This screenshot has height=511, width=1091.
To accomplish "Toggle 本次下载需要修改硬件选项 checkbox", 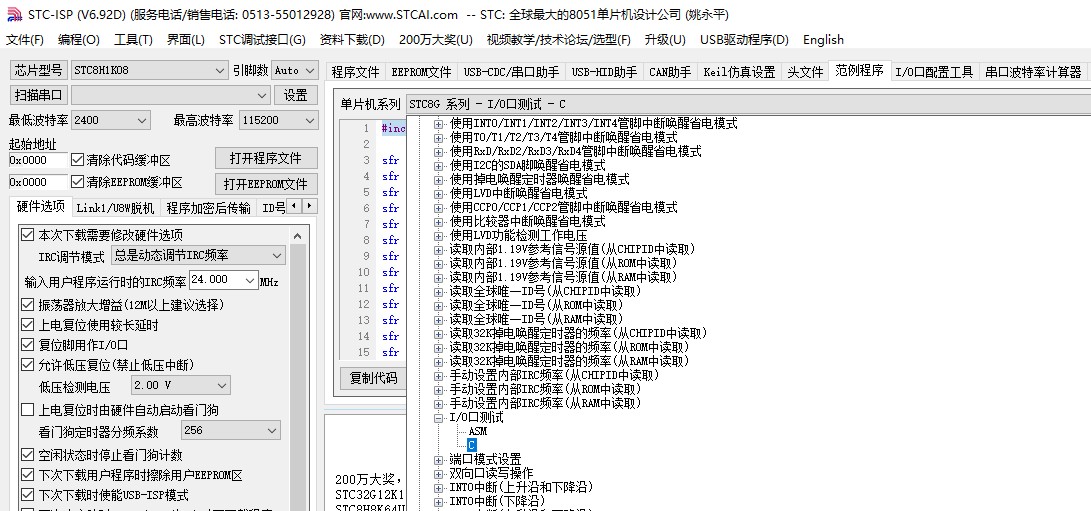I will click(27, 235).
